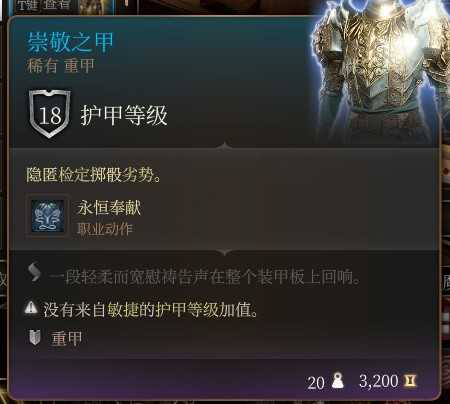Click the item title 崇敬之甲
Image resolution: width=450 pixels, height=404 pixels.
point(70,42)
